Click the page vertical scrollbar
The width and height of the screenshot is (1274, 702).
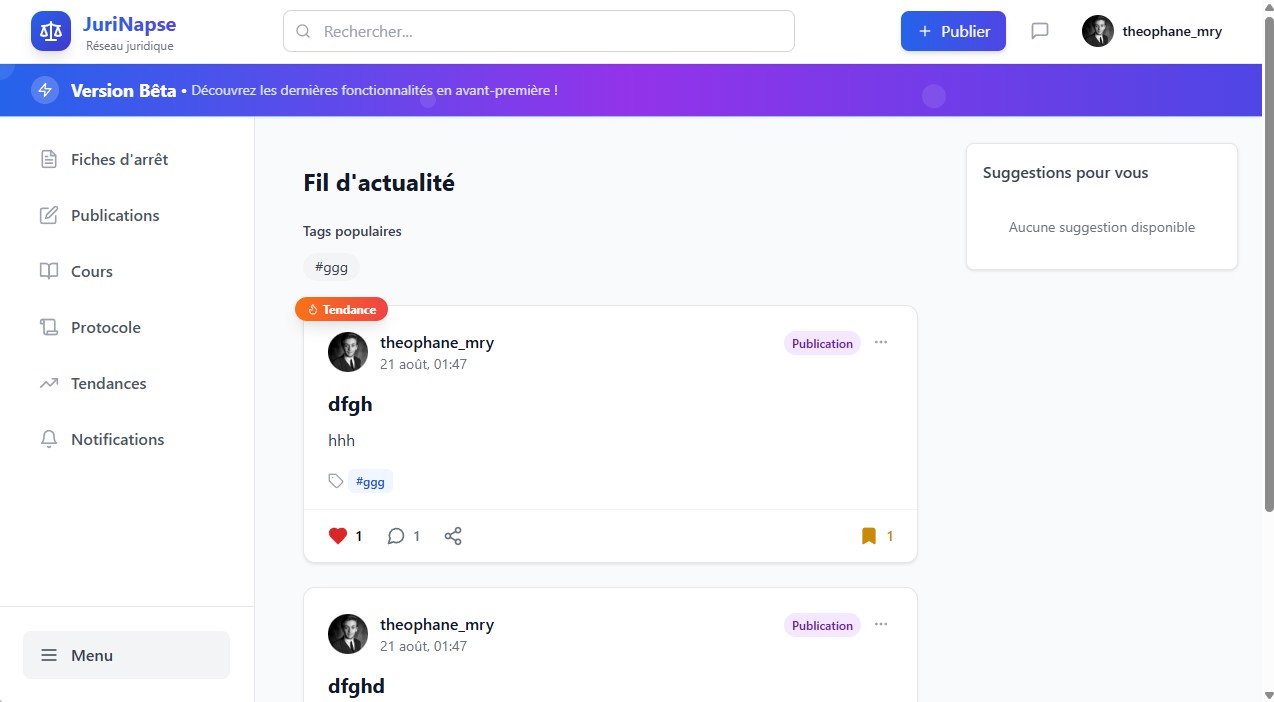pyautogui.click(x=1268, y=300)
